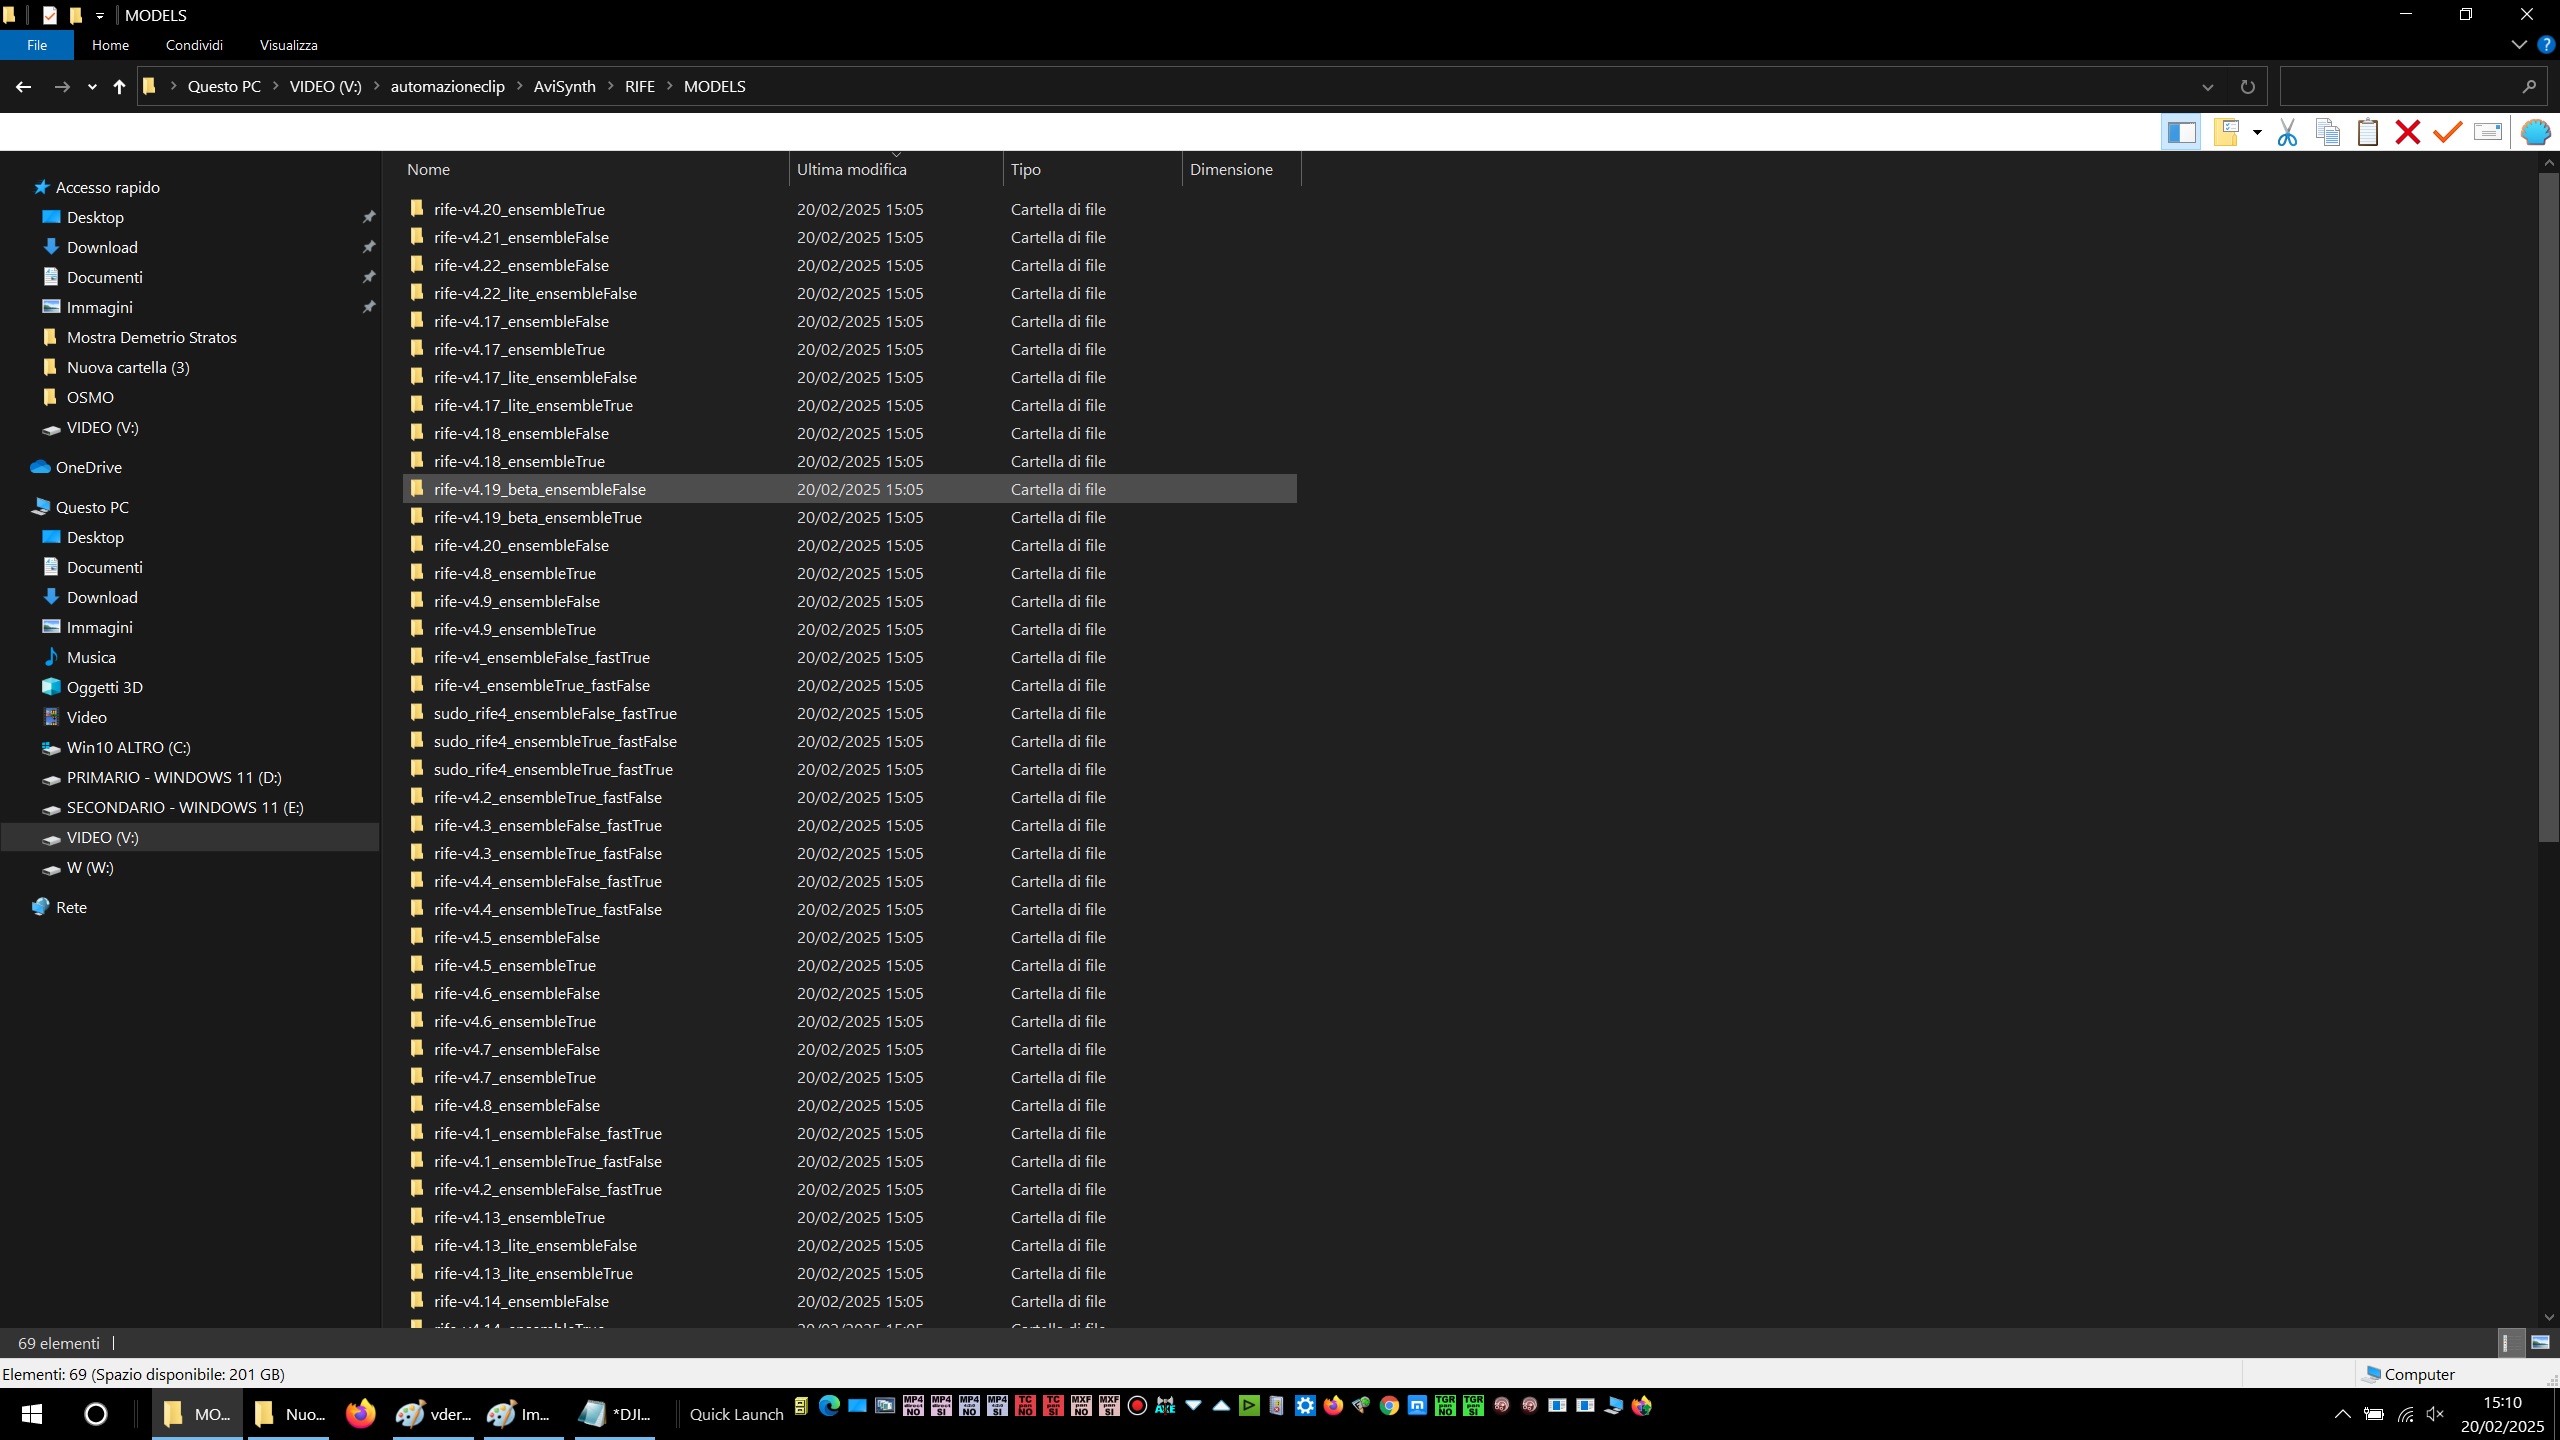Open the Condividi ribbon tab
Image resolution: width=2560 pixels, height=1440 pixels.
click(x=194, y=45)
